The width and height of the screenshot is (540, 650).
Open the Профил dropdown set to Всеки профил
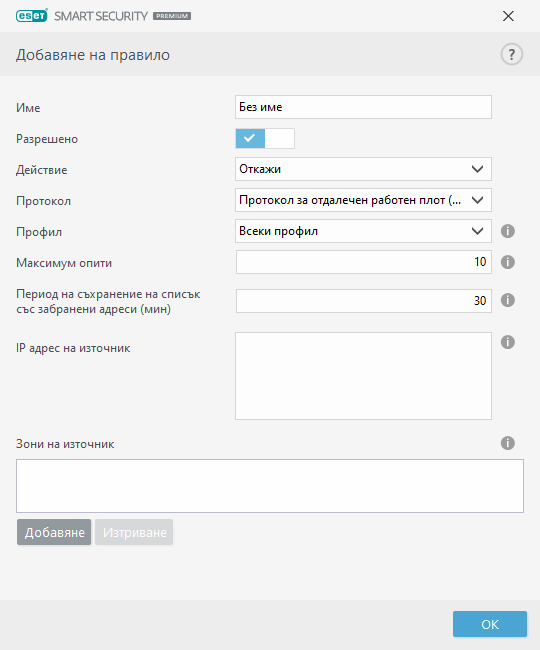tap(363, 231)
